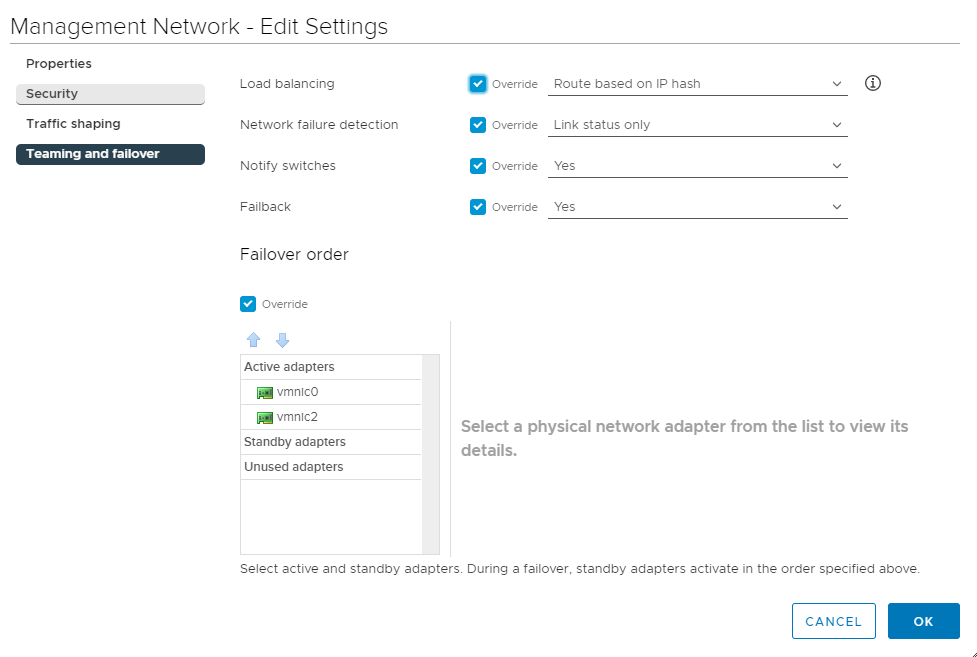Click the load balancing info icon
The height and width of the screenshot is (657, 977).
coord(872,84)
